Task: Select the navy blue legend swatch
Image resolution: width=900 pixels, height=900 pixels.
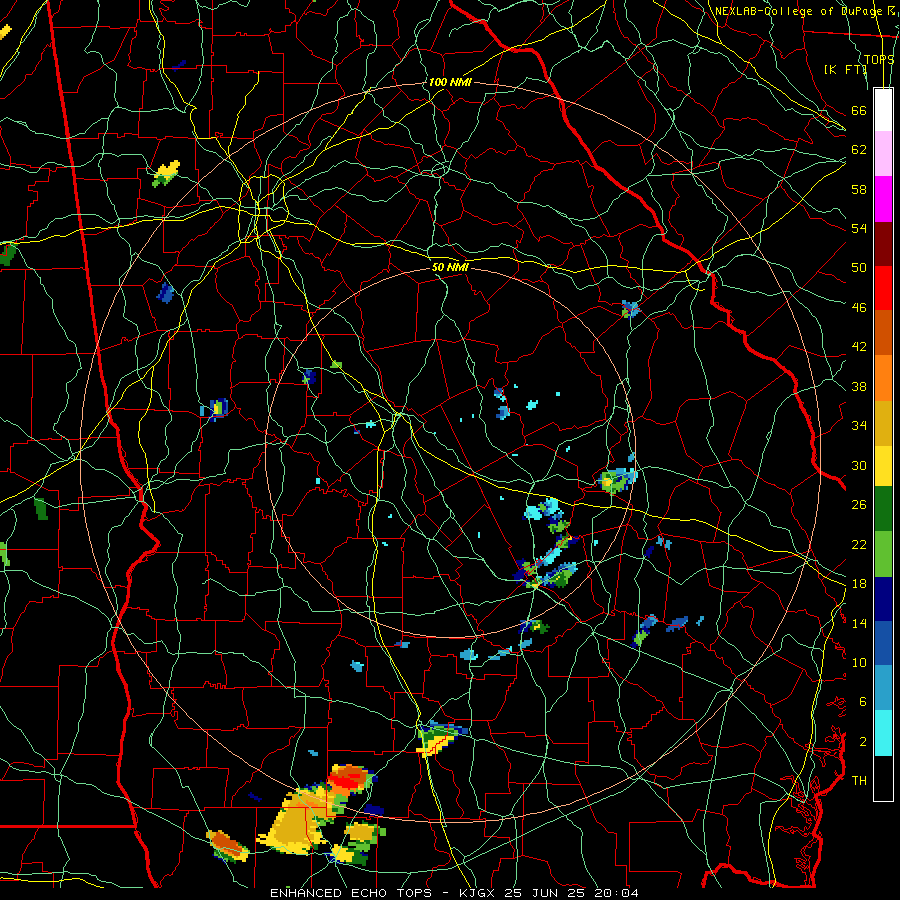Action: (x=883, y=599)
